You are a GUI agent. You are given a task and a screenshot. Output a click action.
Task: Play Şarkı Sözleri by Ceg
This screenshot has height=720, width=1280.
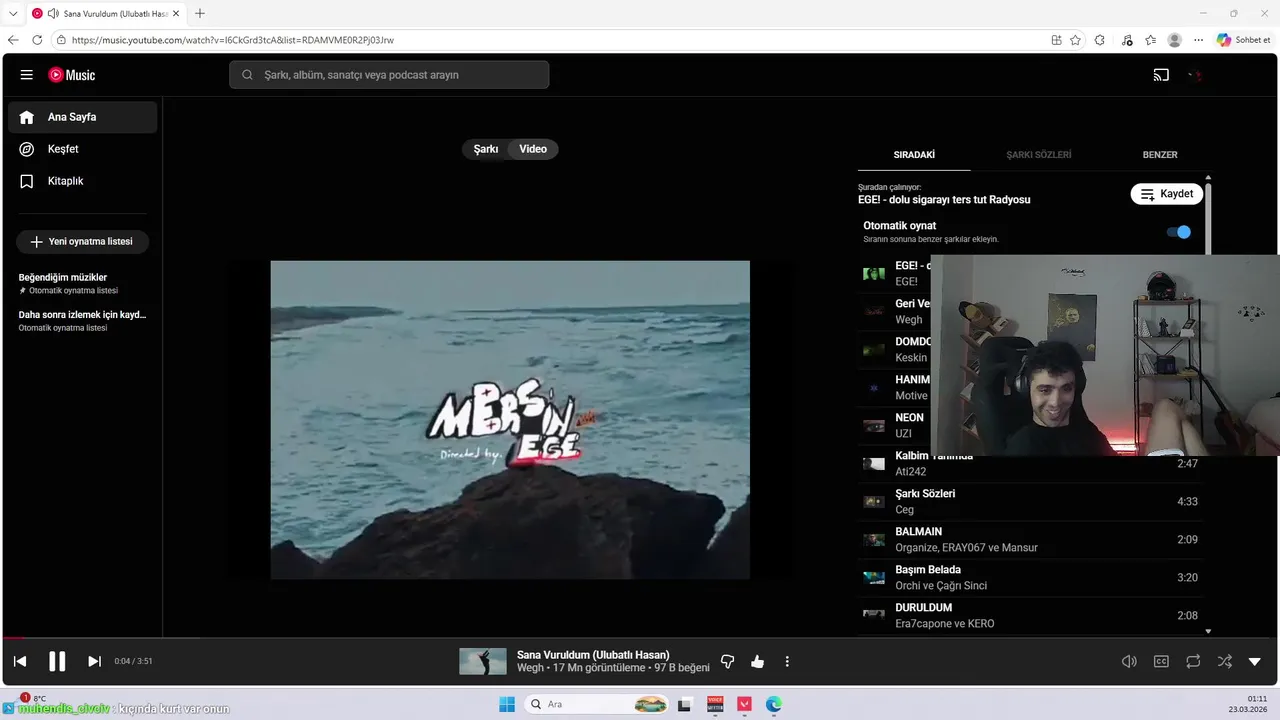click(x=1030, y=502)
